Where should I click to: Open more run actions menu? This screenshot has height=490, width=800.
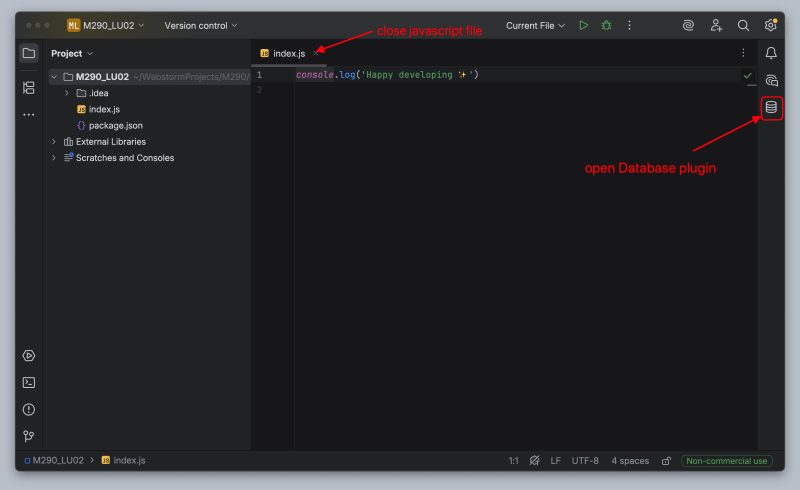pyautogui.click(x=630, y=26)
